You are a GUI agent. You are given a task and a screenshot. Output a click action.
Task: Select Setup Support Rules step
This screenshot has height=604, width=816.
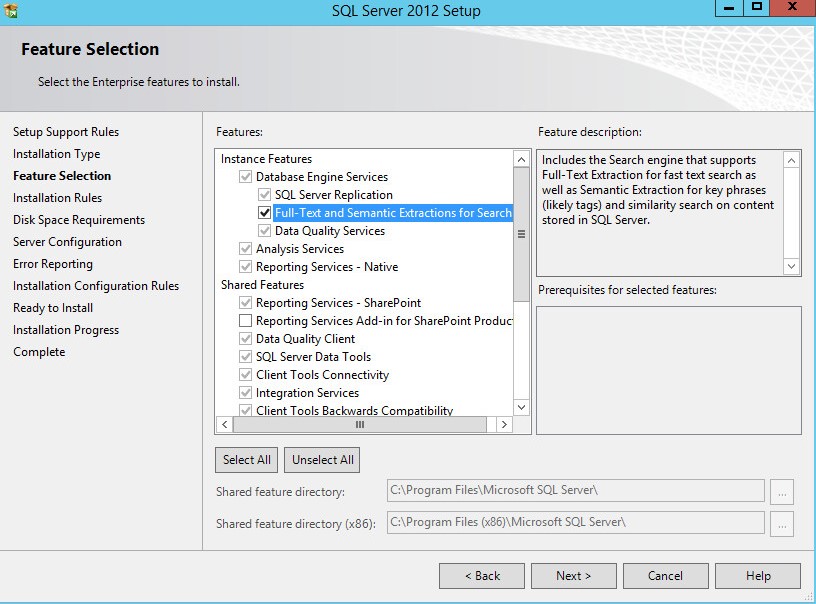click(x=66, y=132)
